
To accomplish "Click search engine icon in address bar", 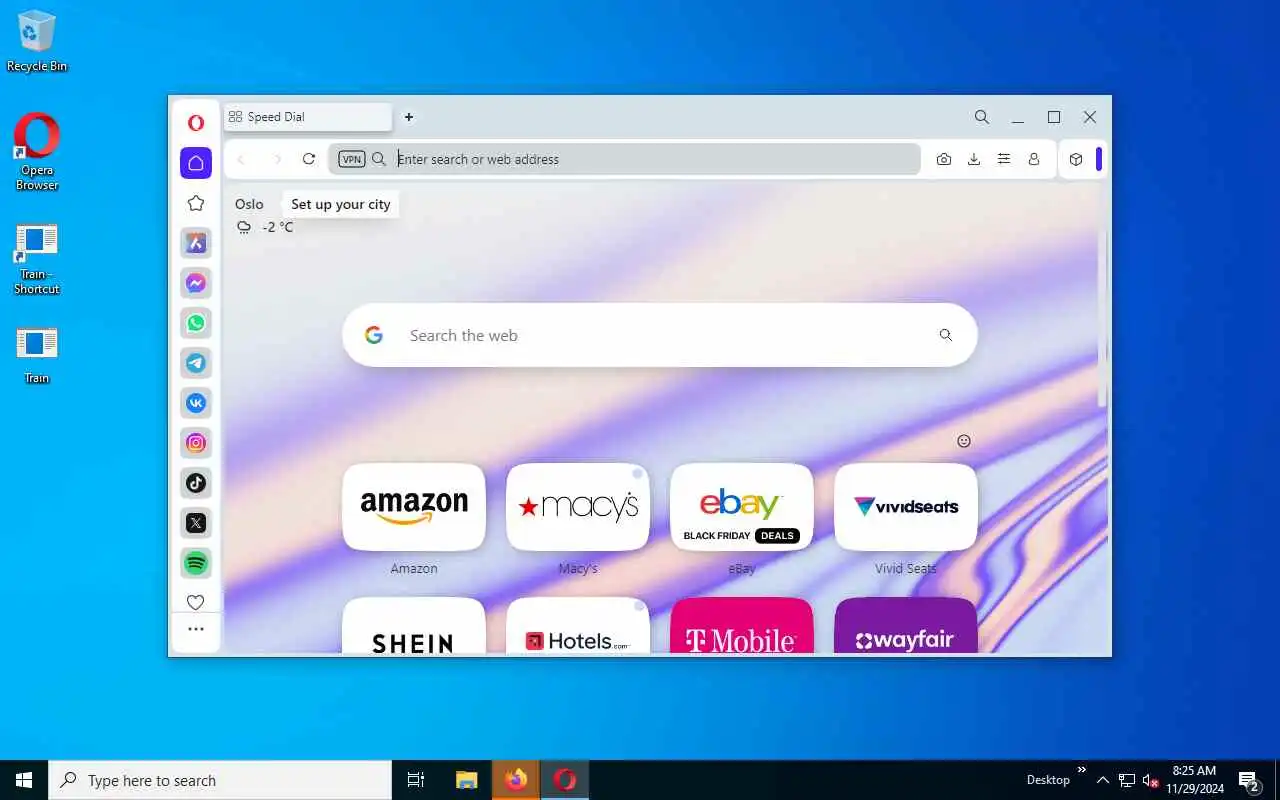I will (x=379, y=159).
